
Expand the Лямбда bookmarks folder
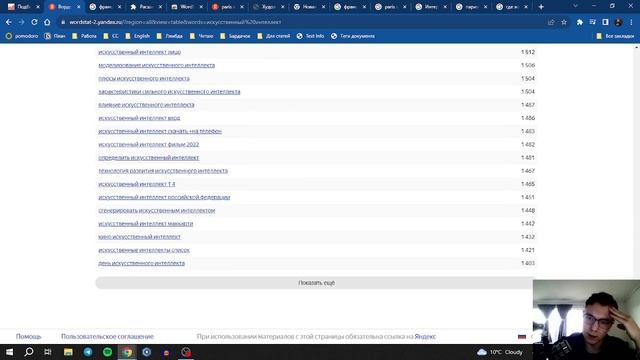tap(169, 36)
